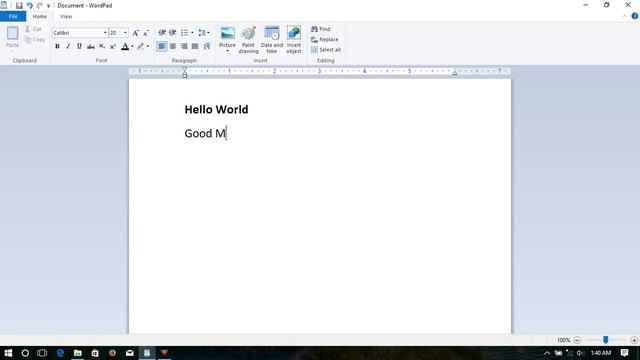Open the File menu
Image resolution: width=640 pixels, height=360 pixels.
coord(13,16)
